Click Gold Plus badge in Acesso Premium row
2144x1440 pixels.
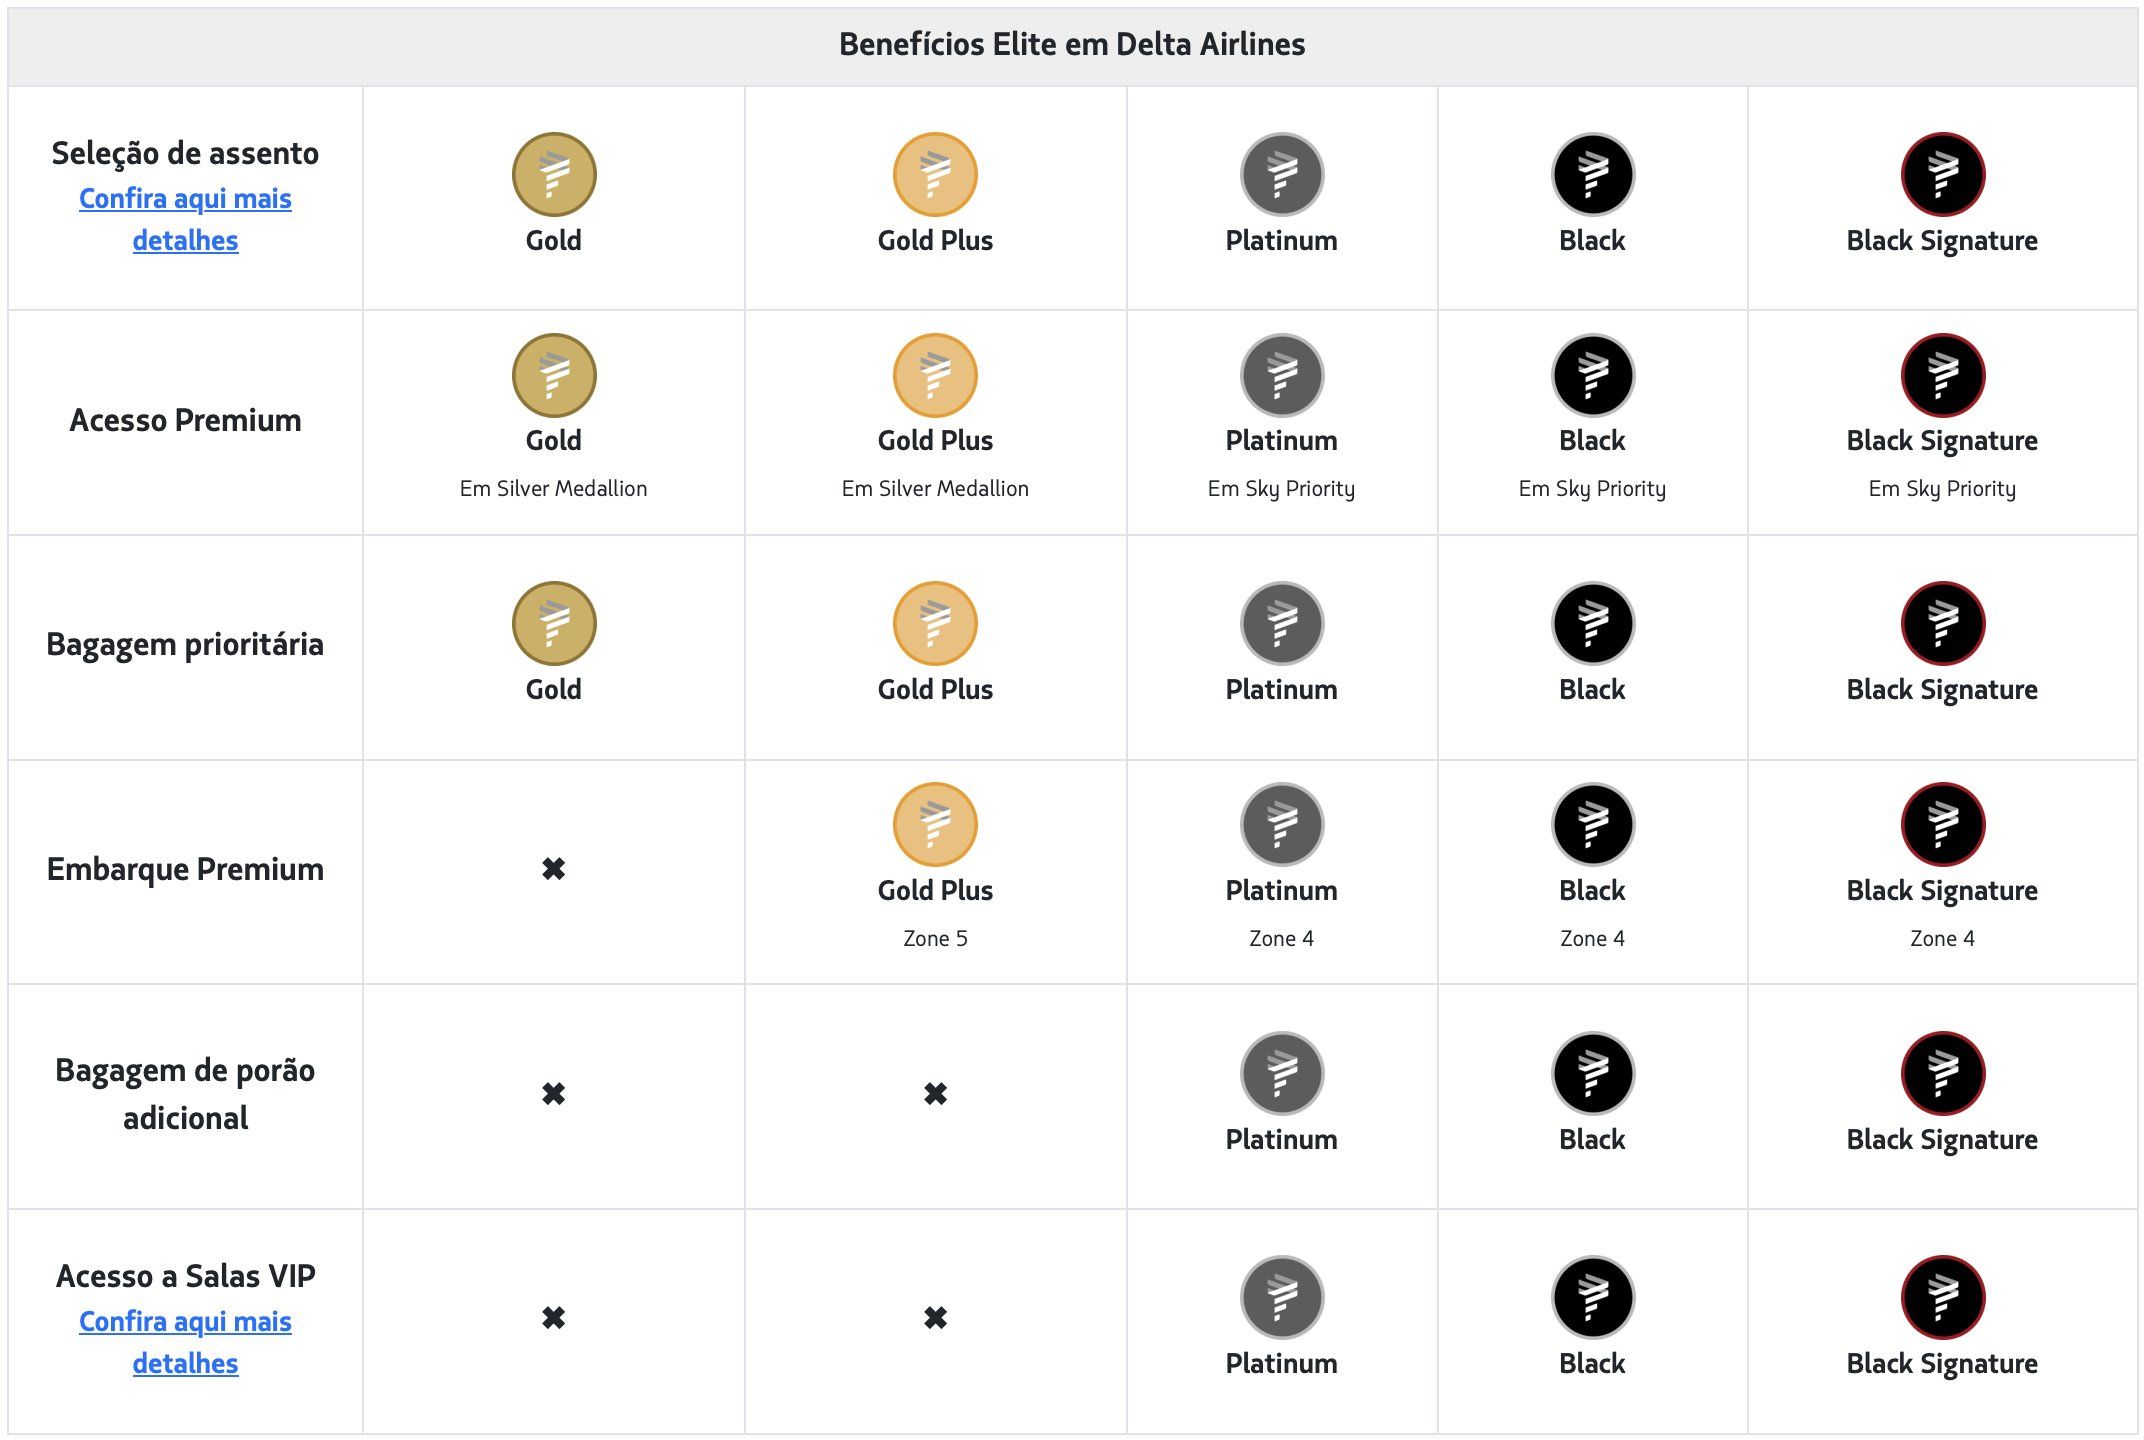pyautogui.click(x=935, y=376)
